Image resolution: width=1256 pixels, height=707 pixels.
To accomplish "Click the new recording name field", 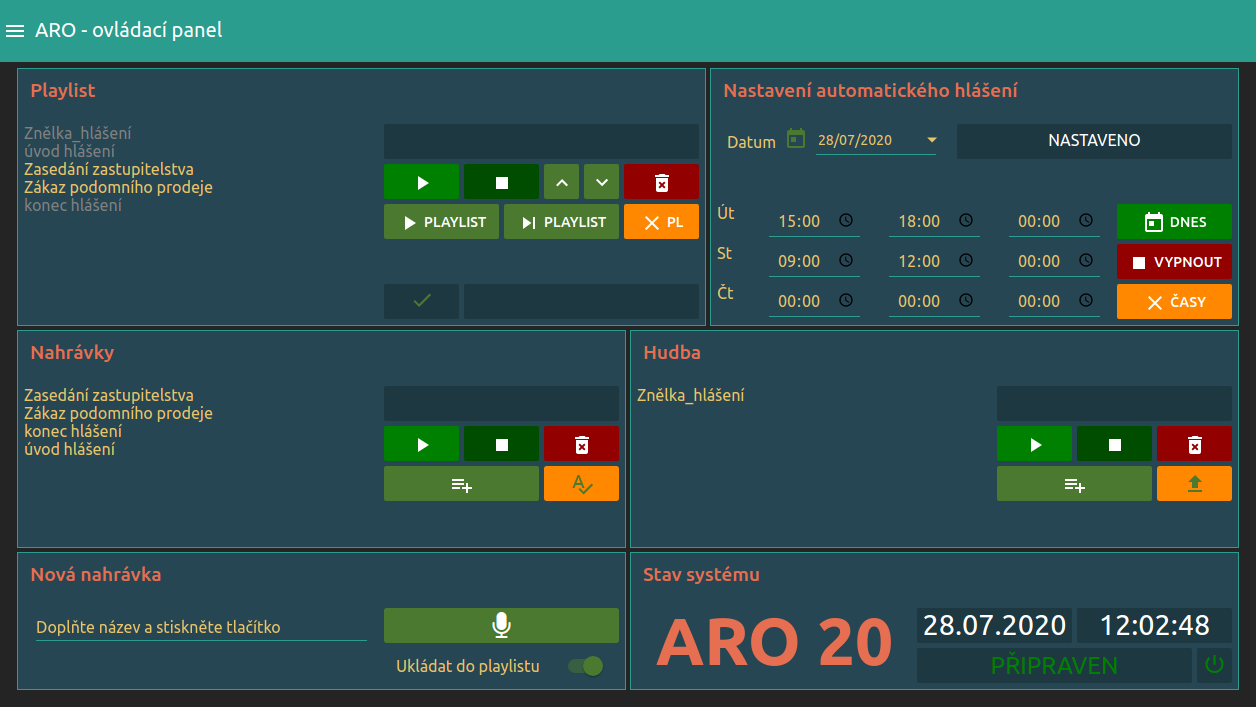I will click(x=200, y=628).
